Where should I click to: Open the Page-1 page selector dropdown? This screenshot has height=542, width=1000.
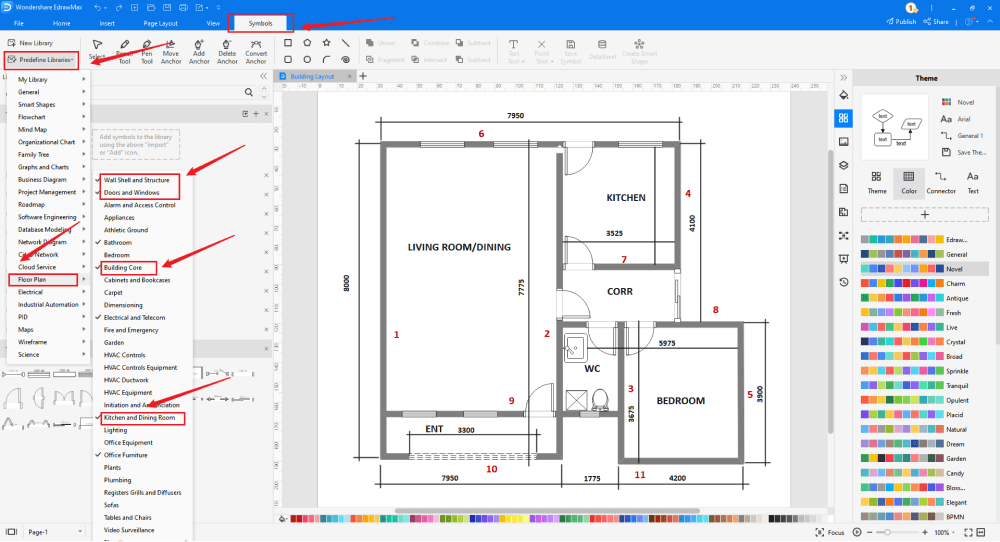54,532
